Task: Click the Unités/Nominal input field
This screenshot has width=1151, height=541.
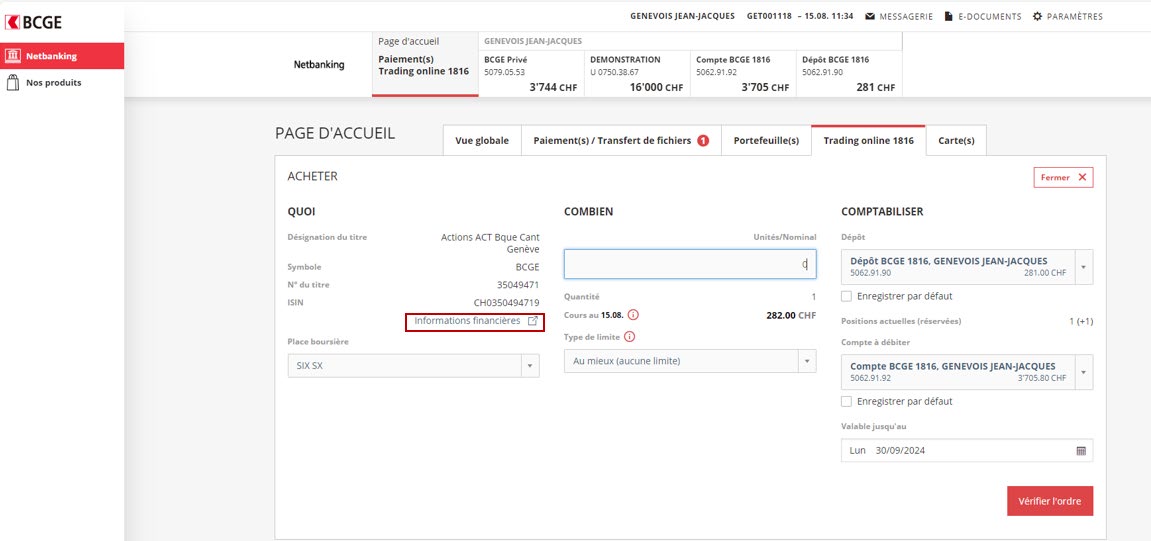Action: coord(690,264)
